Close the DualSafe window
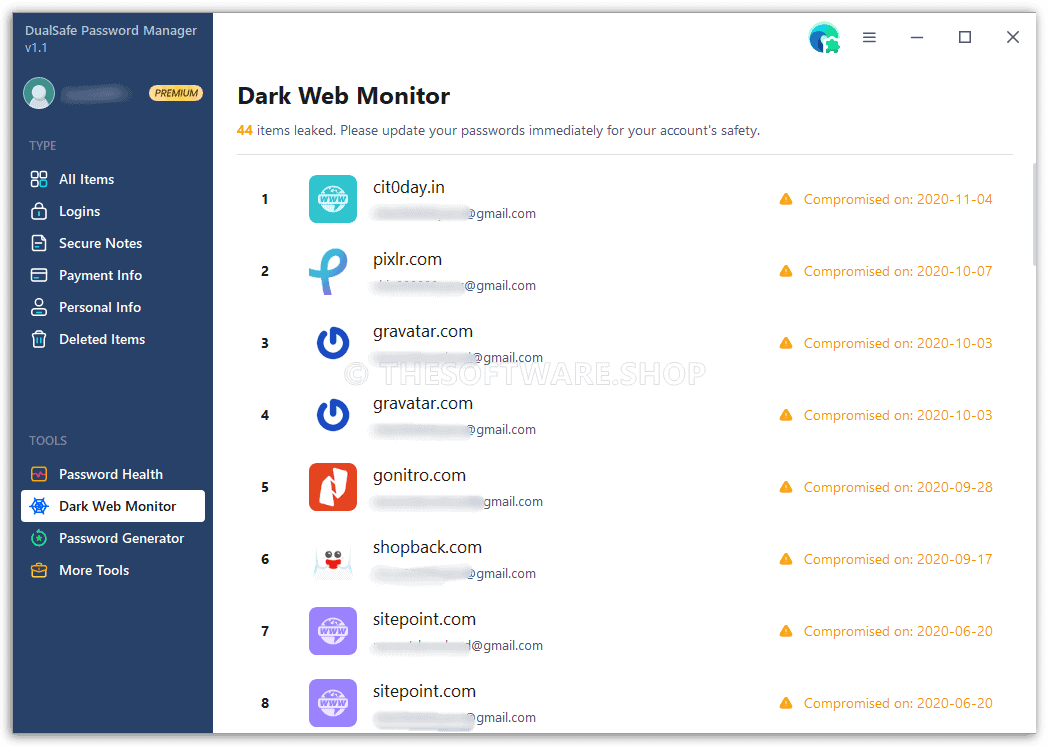The width and height of the screenshot is (1048, 746). (x=1013, y=37)
